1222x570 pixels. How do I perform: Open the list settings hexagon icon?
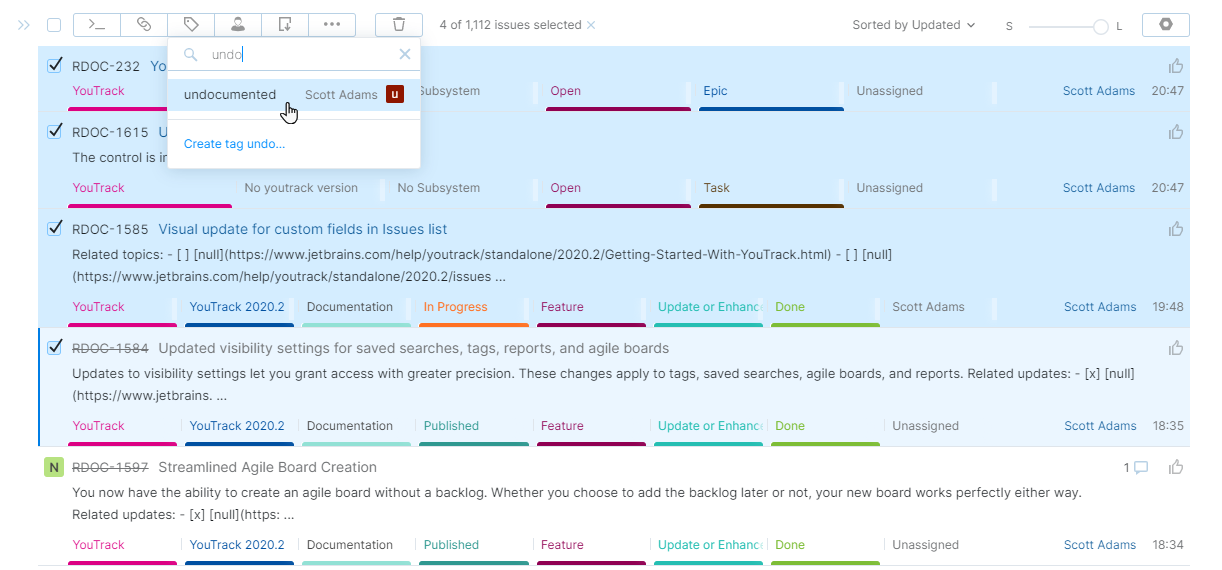[1165, 25]
